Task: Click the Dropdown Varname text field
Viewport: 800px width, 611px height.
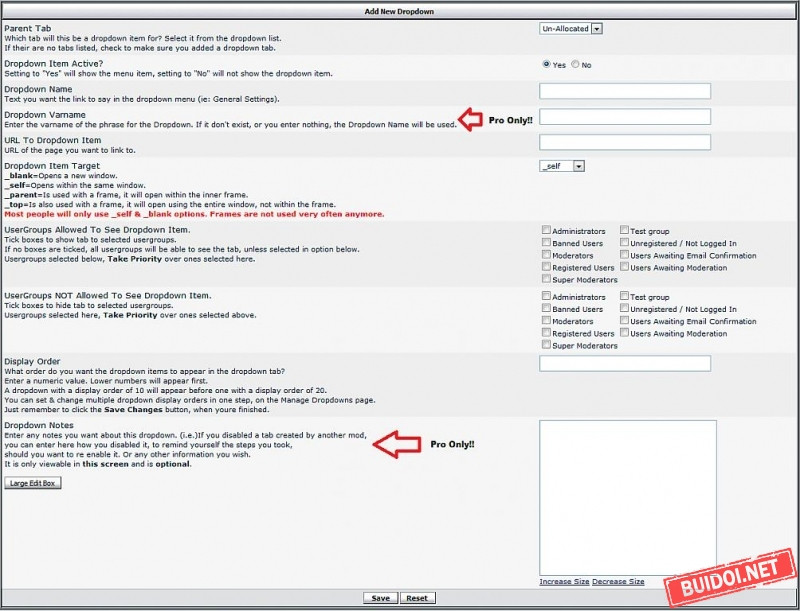Action: 624,117
